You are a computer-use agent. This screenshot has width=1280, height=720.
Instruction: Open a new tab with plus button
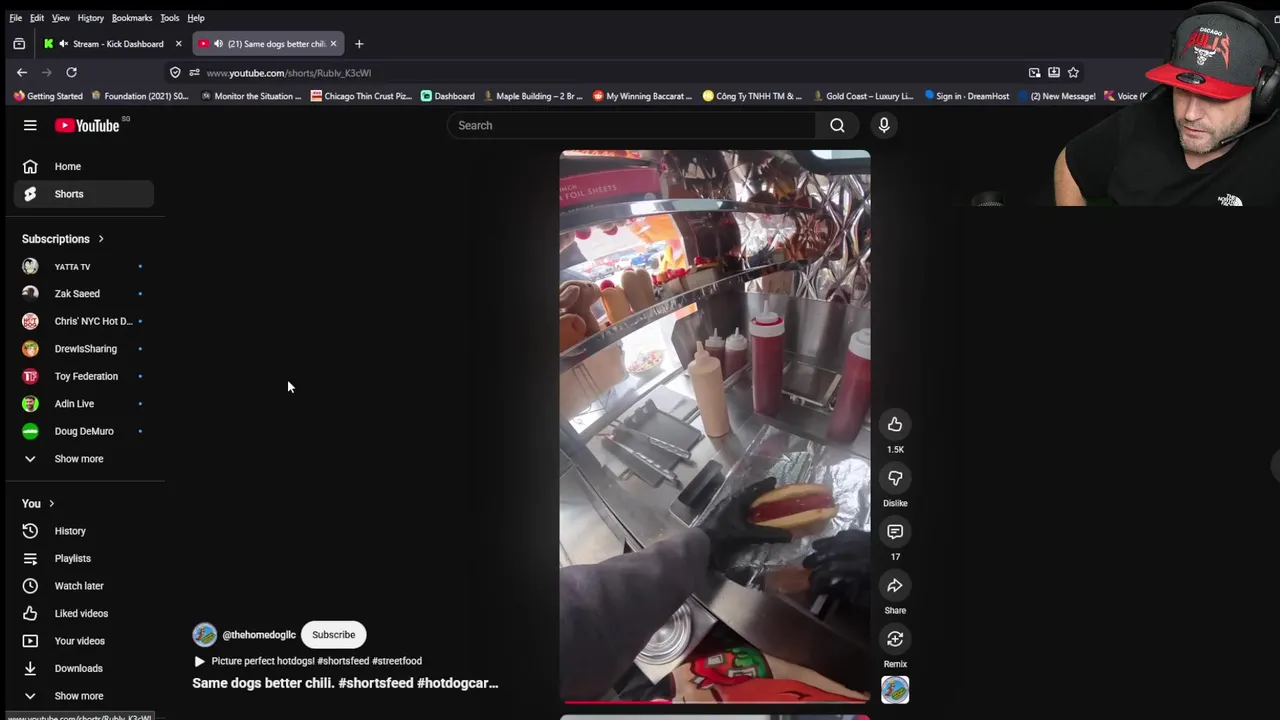[359, 44]
